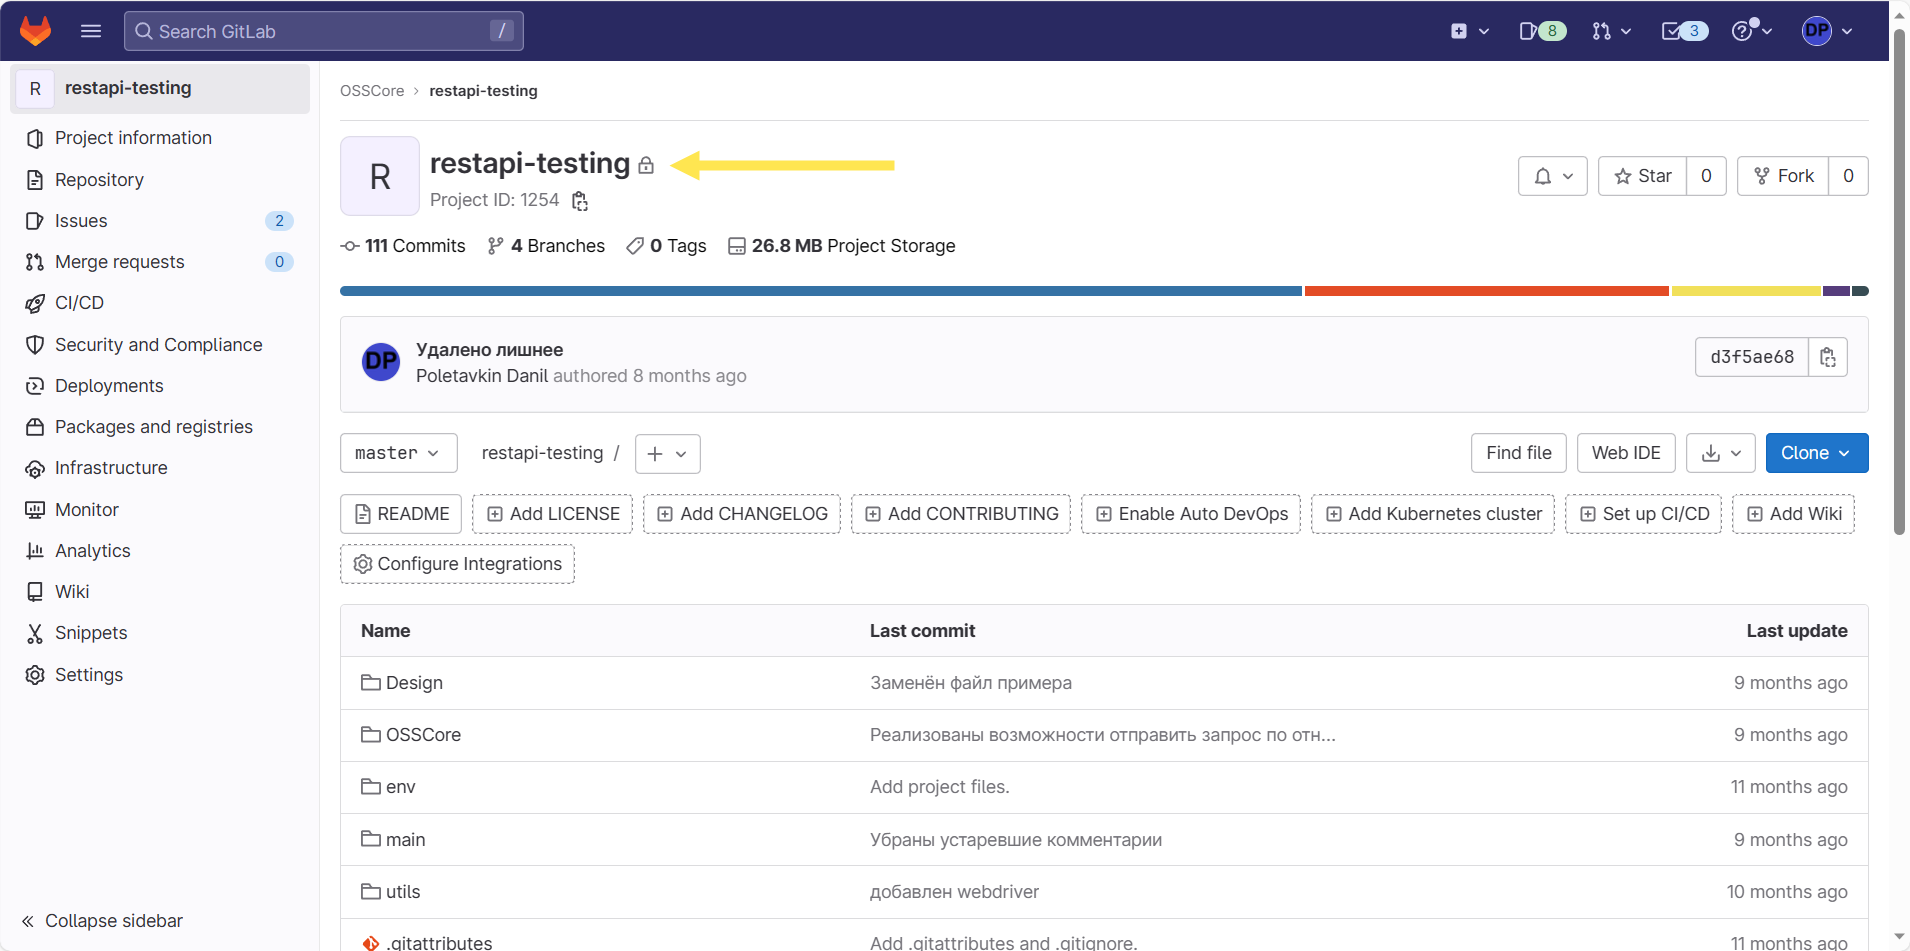
Task: Open Security and Compliance in sidebar
Action: (x=160, y=345)
